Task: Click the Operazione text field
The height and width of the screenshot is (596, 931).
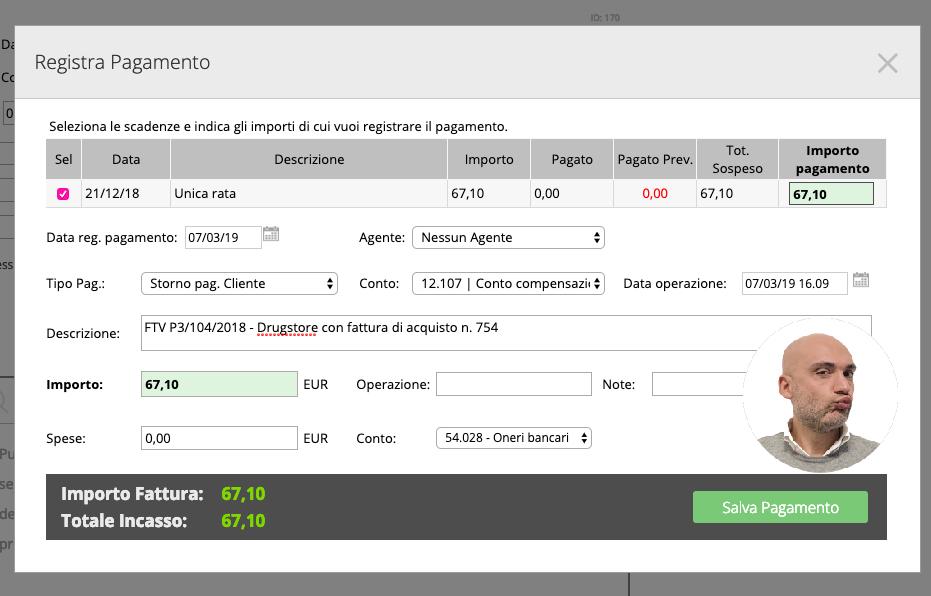Action: [x=513, y=384]
